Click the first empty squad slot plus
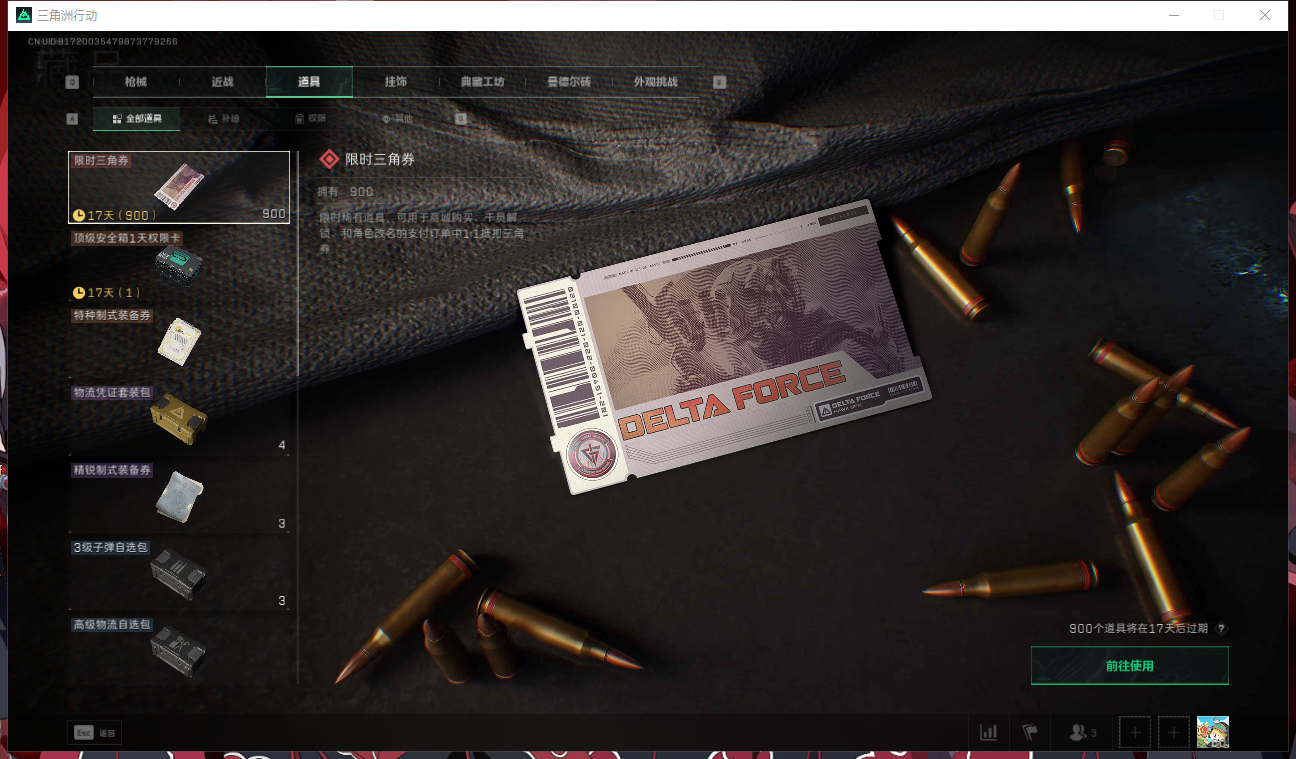The image size is (1296, 759). tap(1134, 732)
